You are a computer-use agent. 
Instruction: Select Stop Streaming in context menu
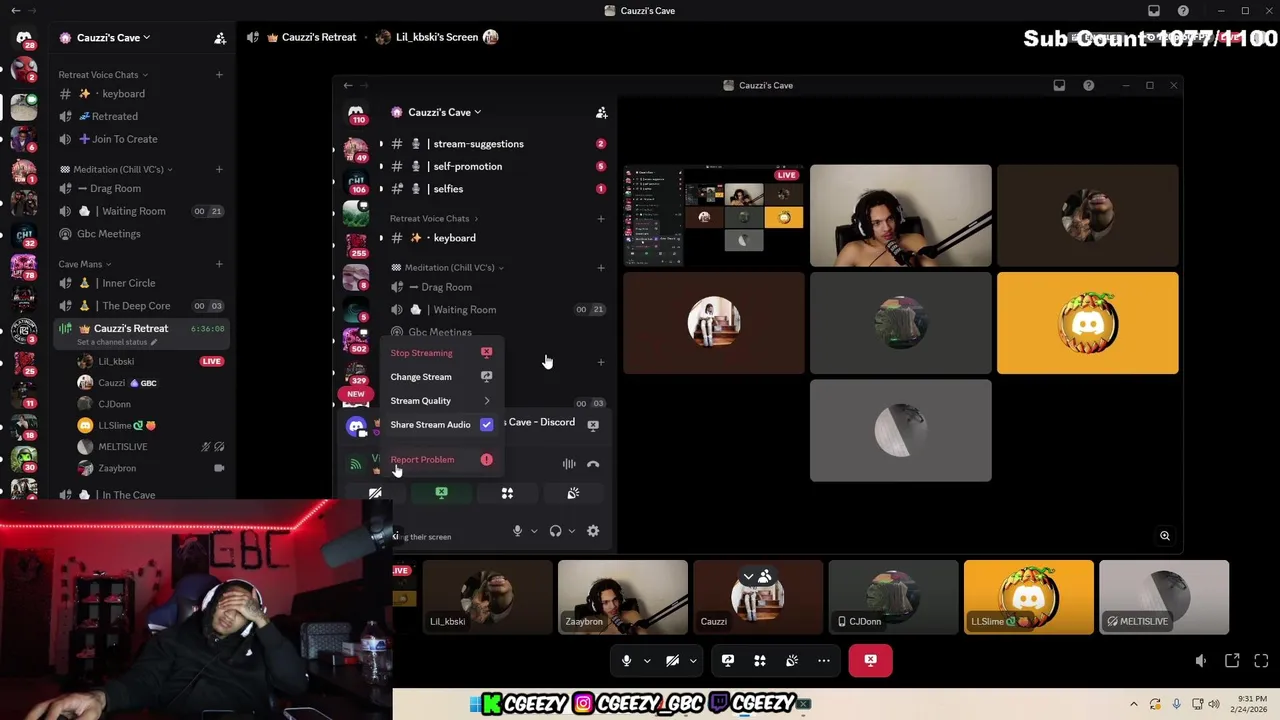(x=441, y=353)
